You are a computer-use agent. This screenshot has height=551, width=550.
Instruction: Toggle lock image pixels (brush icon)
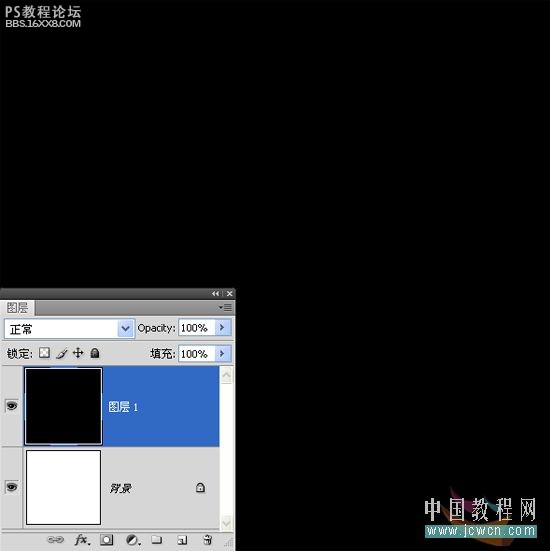[62, 353]
